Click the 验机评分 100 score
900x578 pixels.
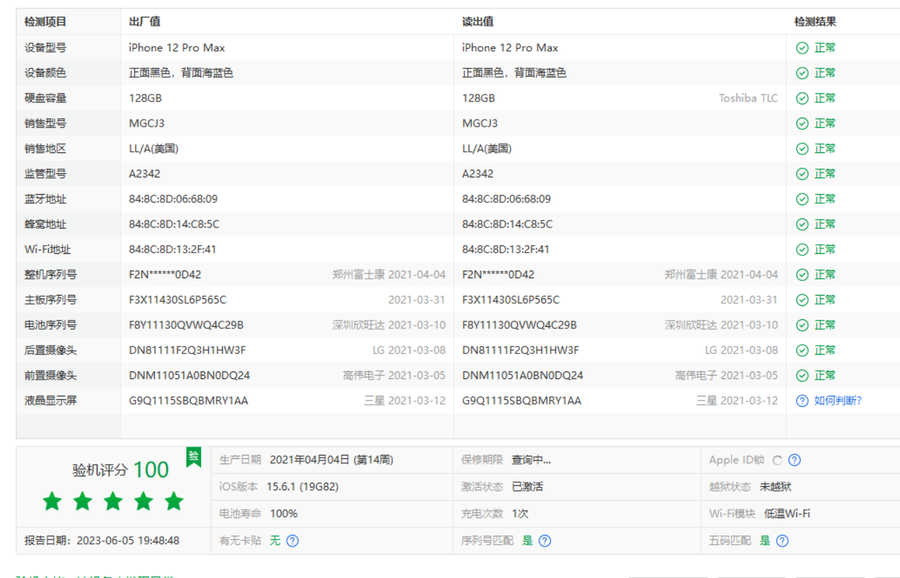click(121, 470)
